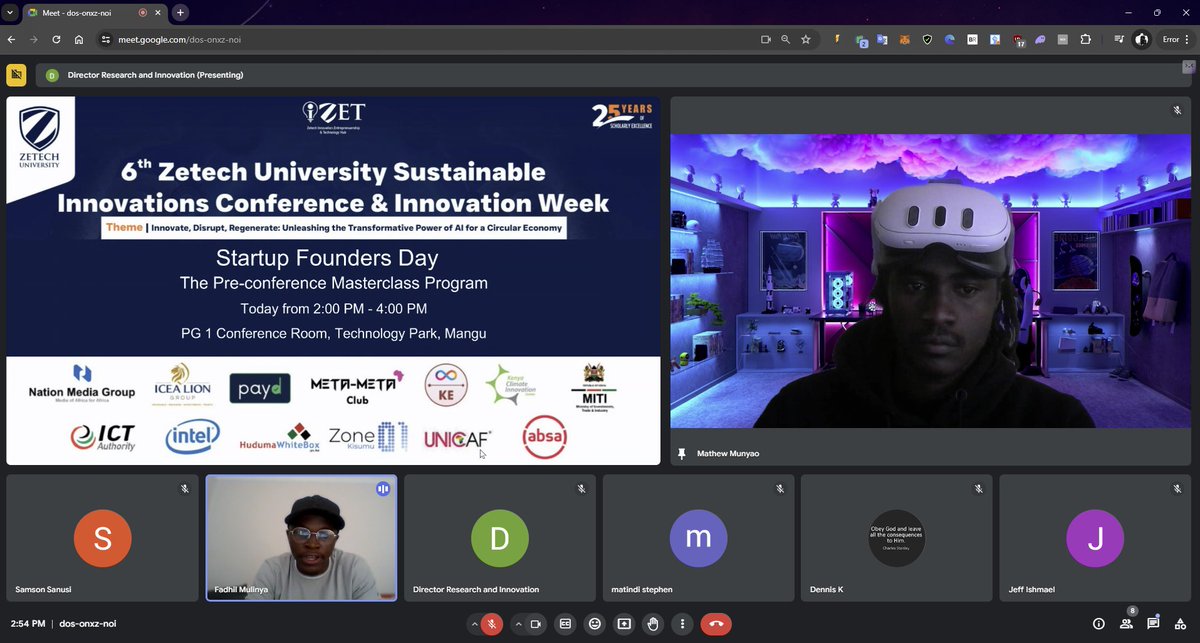The height and width of the screenshot is (643, 1200).
Task: Open site information icon in address bar
Action: tap(105, 40)
